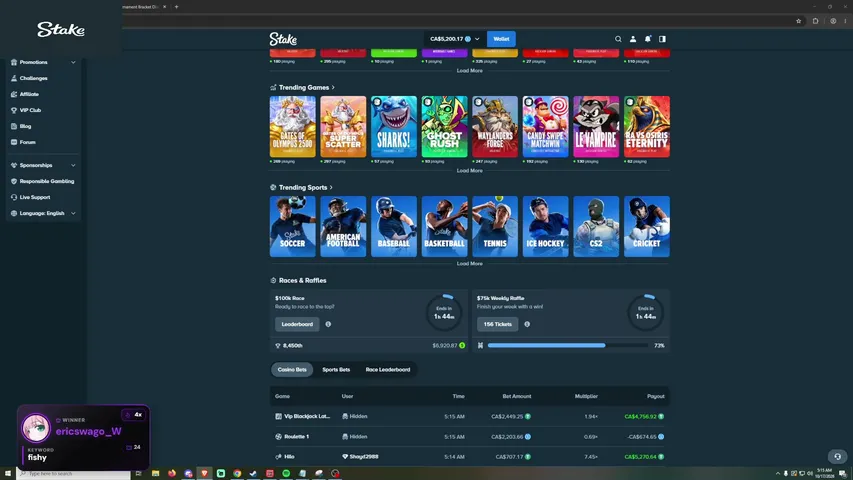Open Spotify from the taskbar

(286, 473)
